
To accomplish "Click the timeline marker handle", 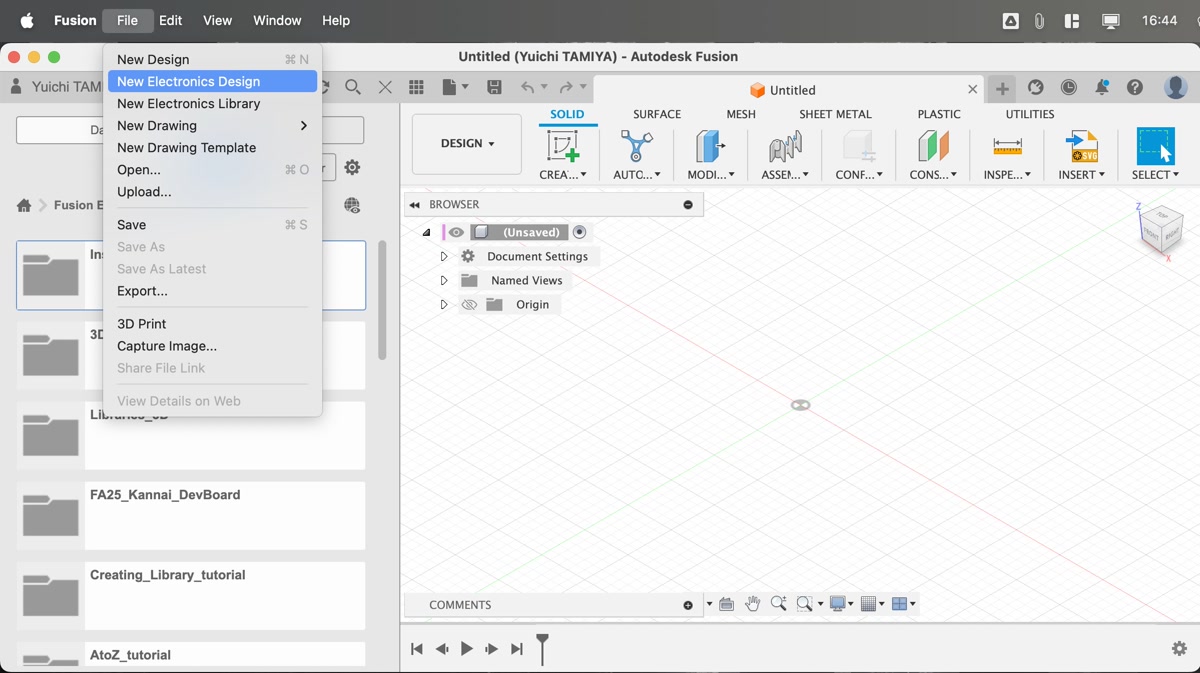I will click(542, 648).
